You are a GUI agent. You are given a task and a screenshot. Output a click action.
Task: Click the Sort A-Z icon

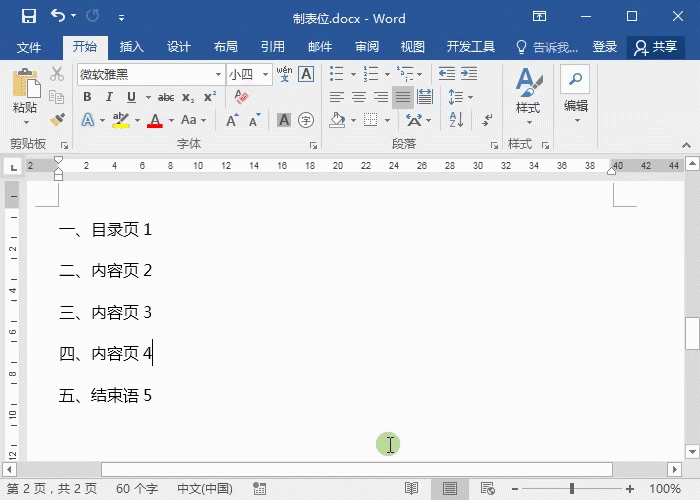pyautogui.click(x=456, y=120)
